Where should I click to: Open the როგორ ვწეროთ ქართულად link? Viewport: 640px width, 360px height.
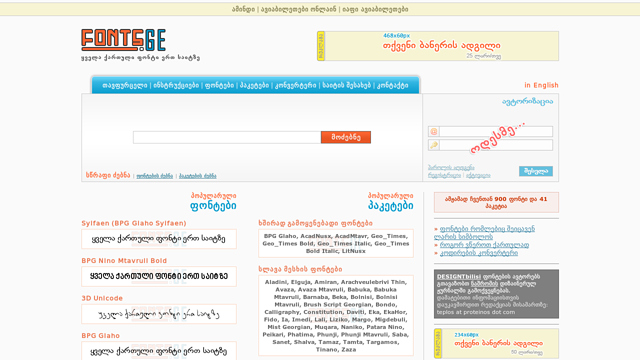click(484, 245)
